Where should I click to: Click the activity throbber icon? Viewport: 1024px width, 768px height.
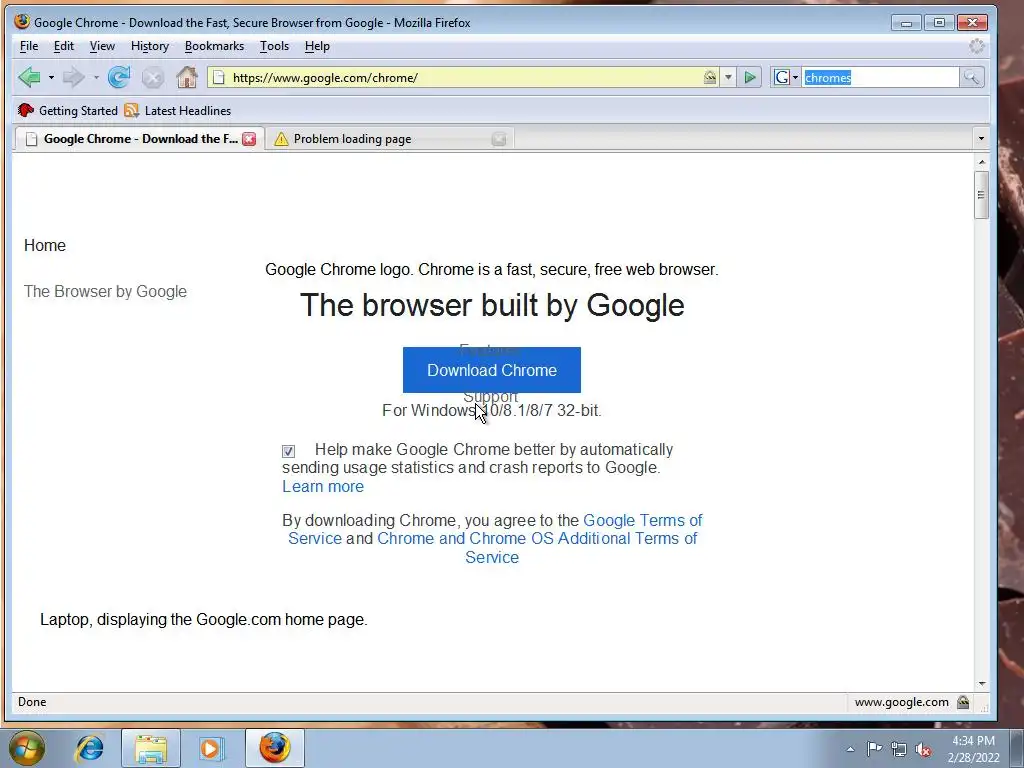976,46
